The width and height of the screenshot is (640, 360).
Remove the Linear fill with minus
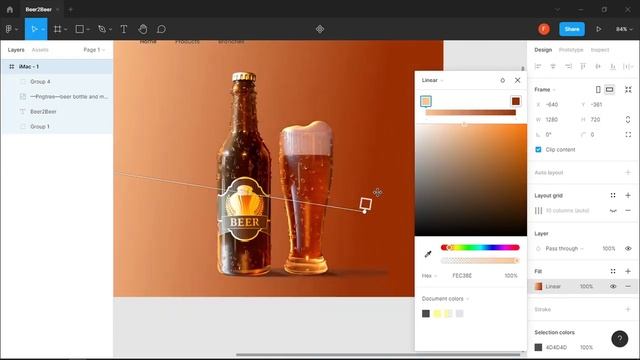628,287
